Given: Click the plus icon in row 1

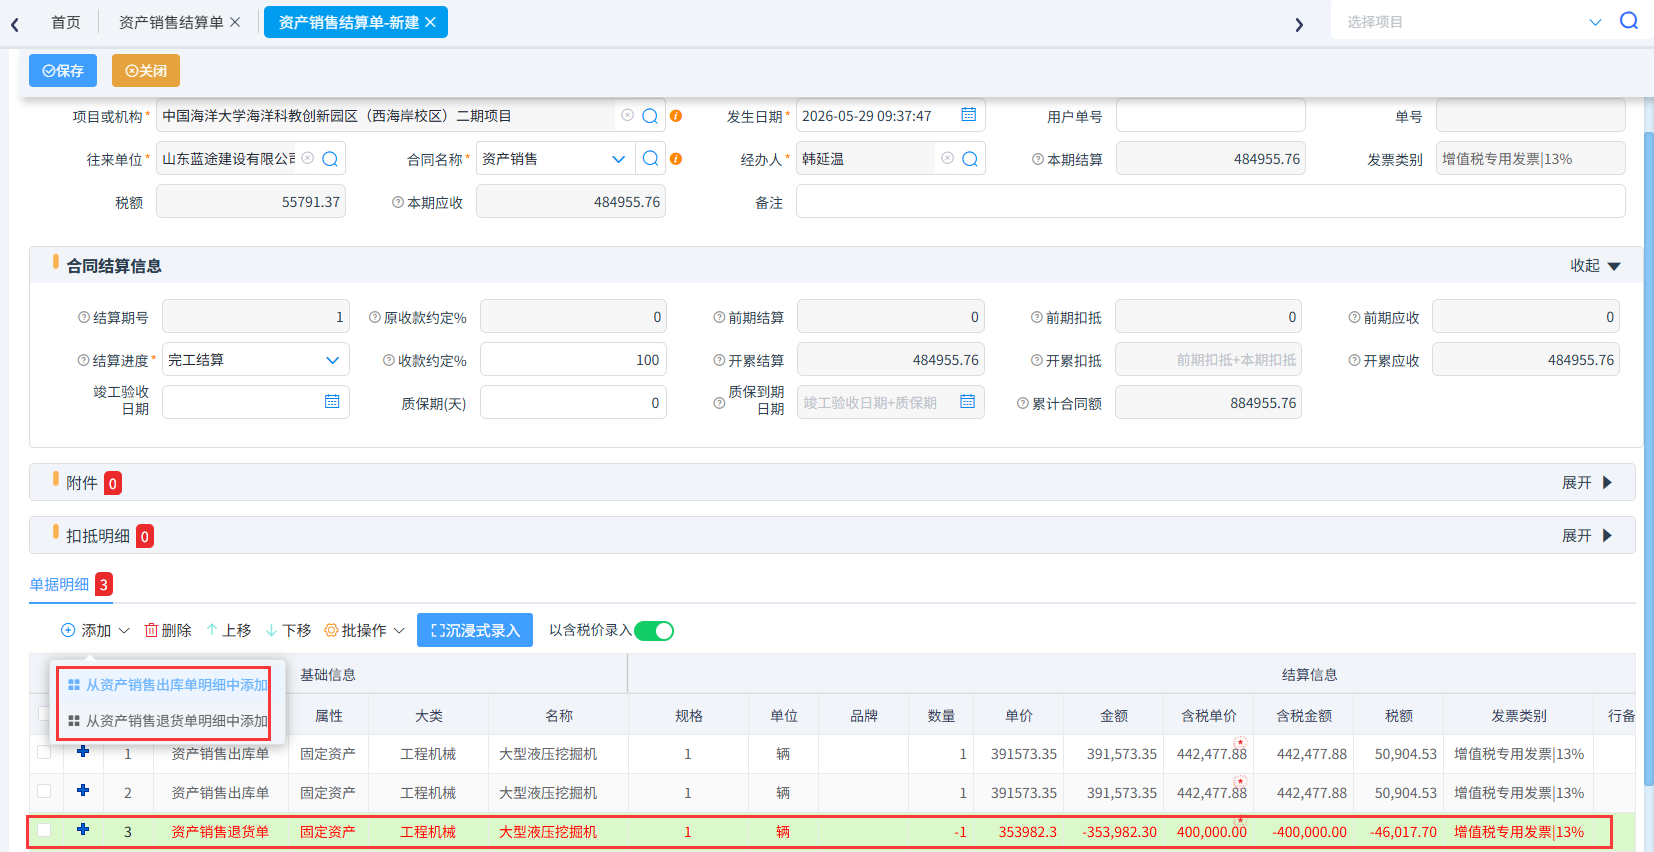Looking at the screenshot, I should 83,752.
